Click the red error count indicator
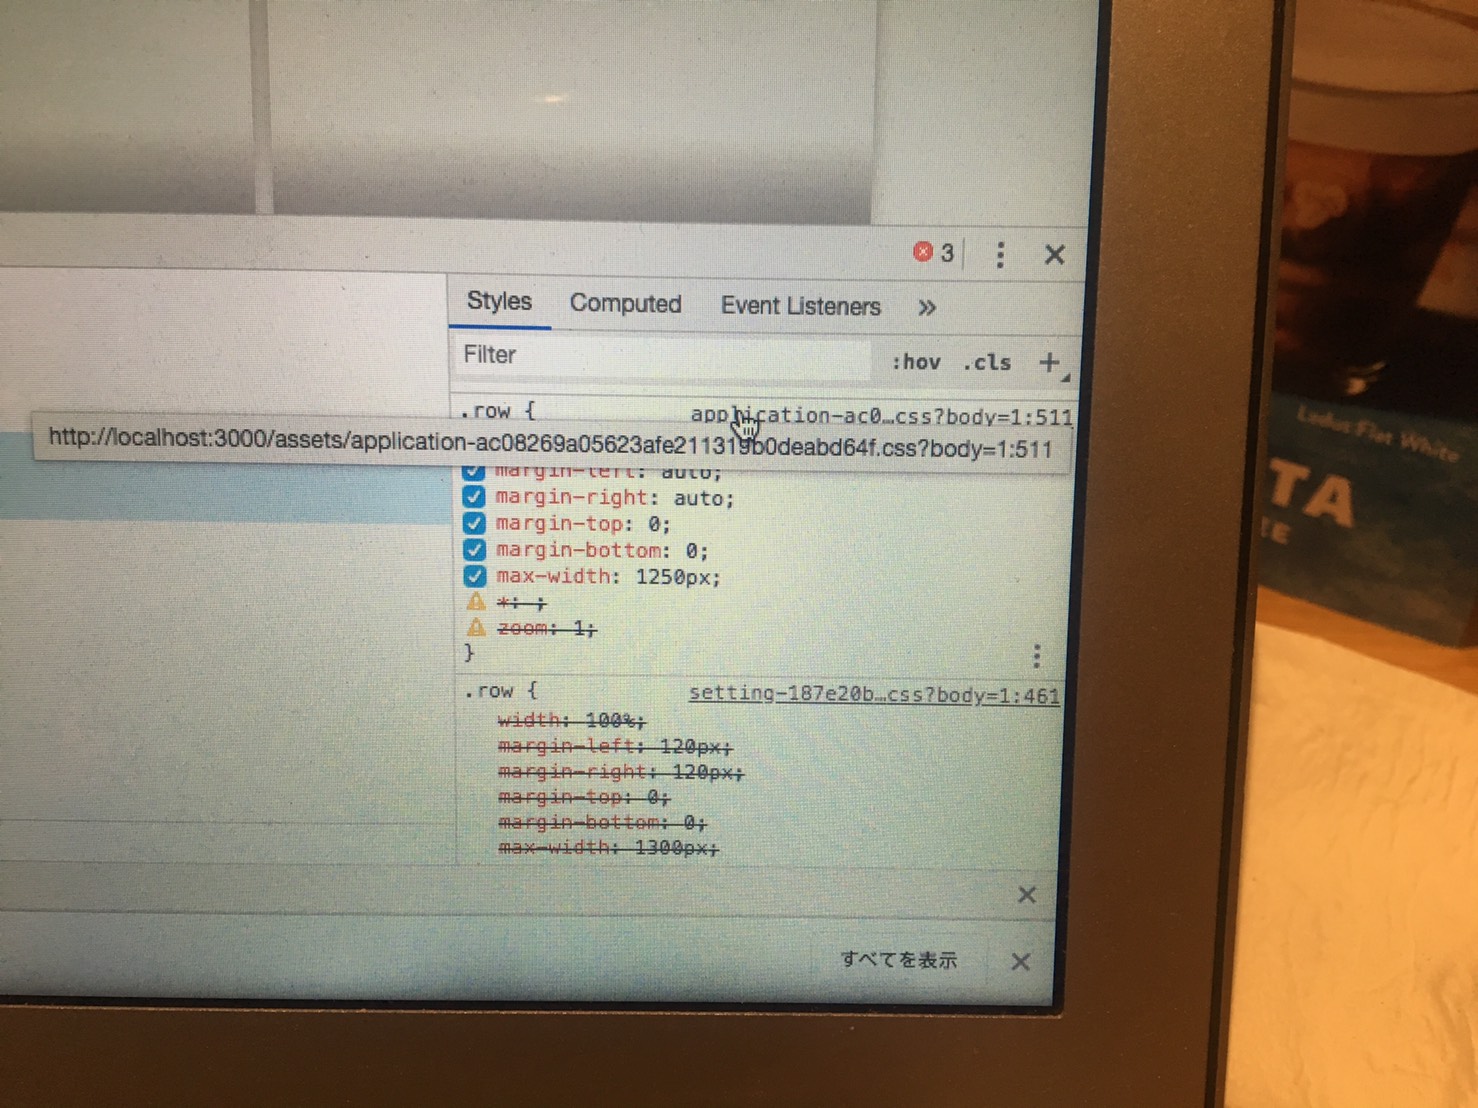Viewport: 1478px width, 1108px height. pos(933,252)
